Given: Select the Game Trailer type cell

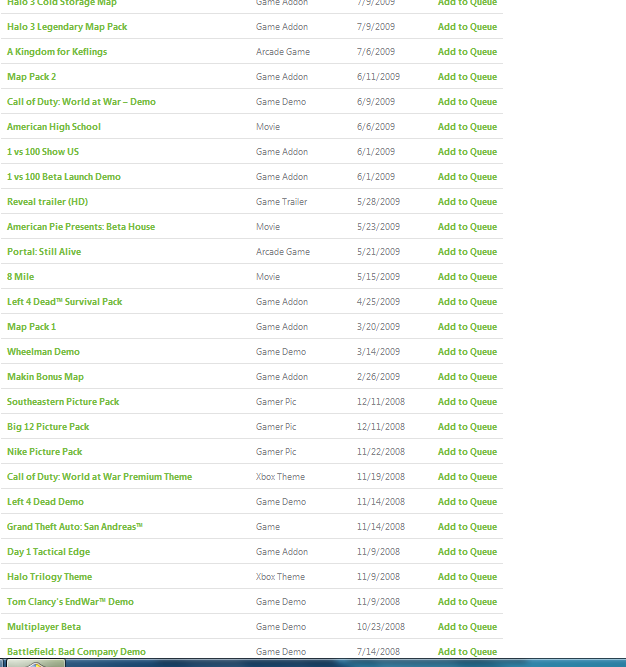Looking at the screenshot, I should click(x=282, y=202).
